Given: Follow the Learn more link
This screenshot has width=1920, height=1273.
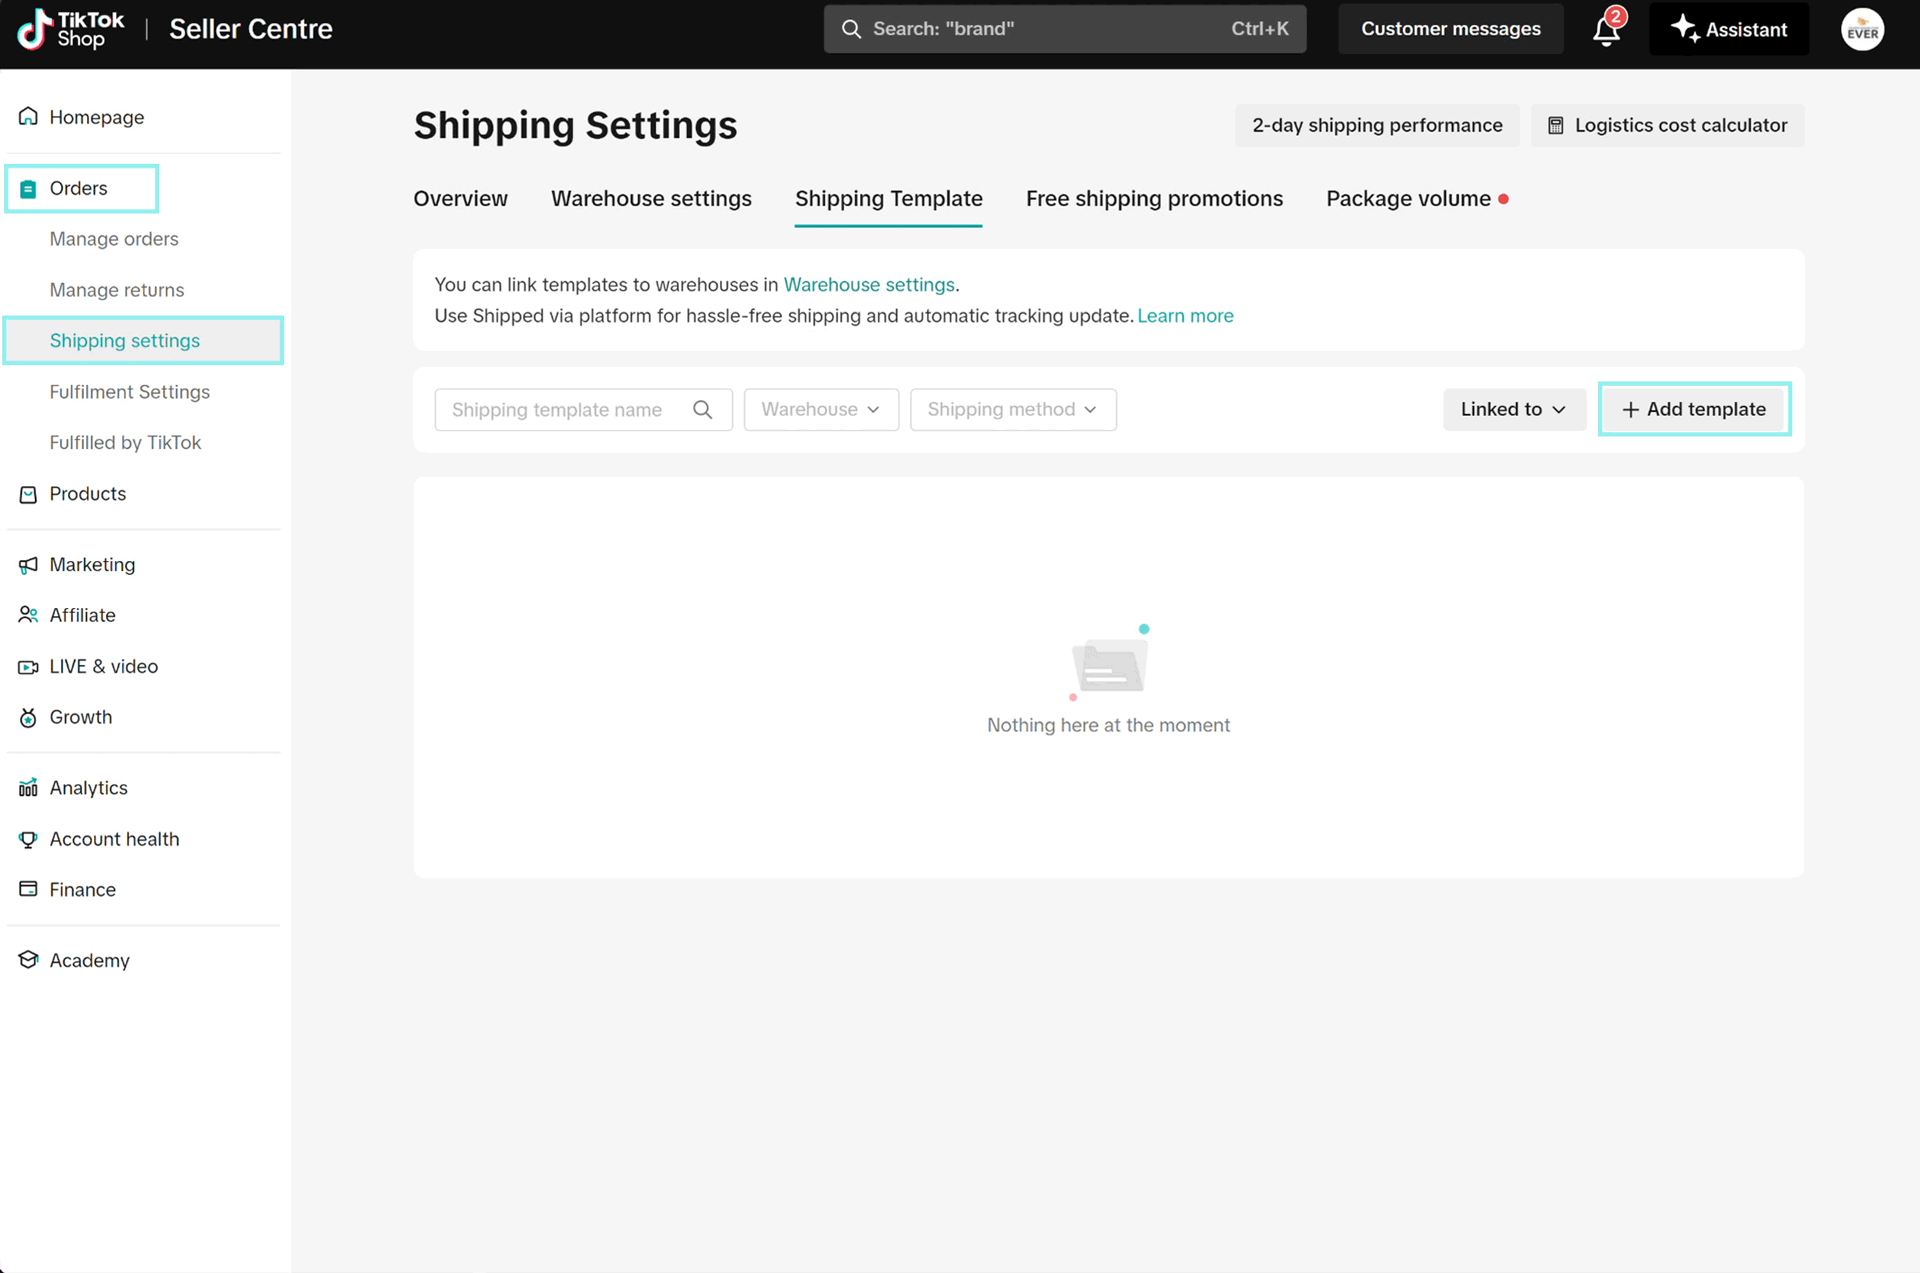Looking at the screenshot, I should pyautogui.click(x=1185, y=316).
